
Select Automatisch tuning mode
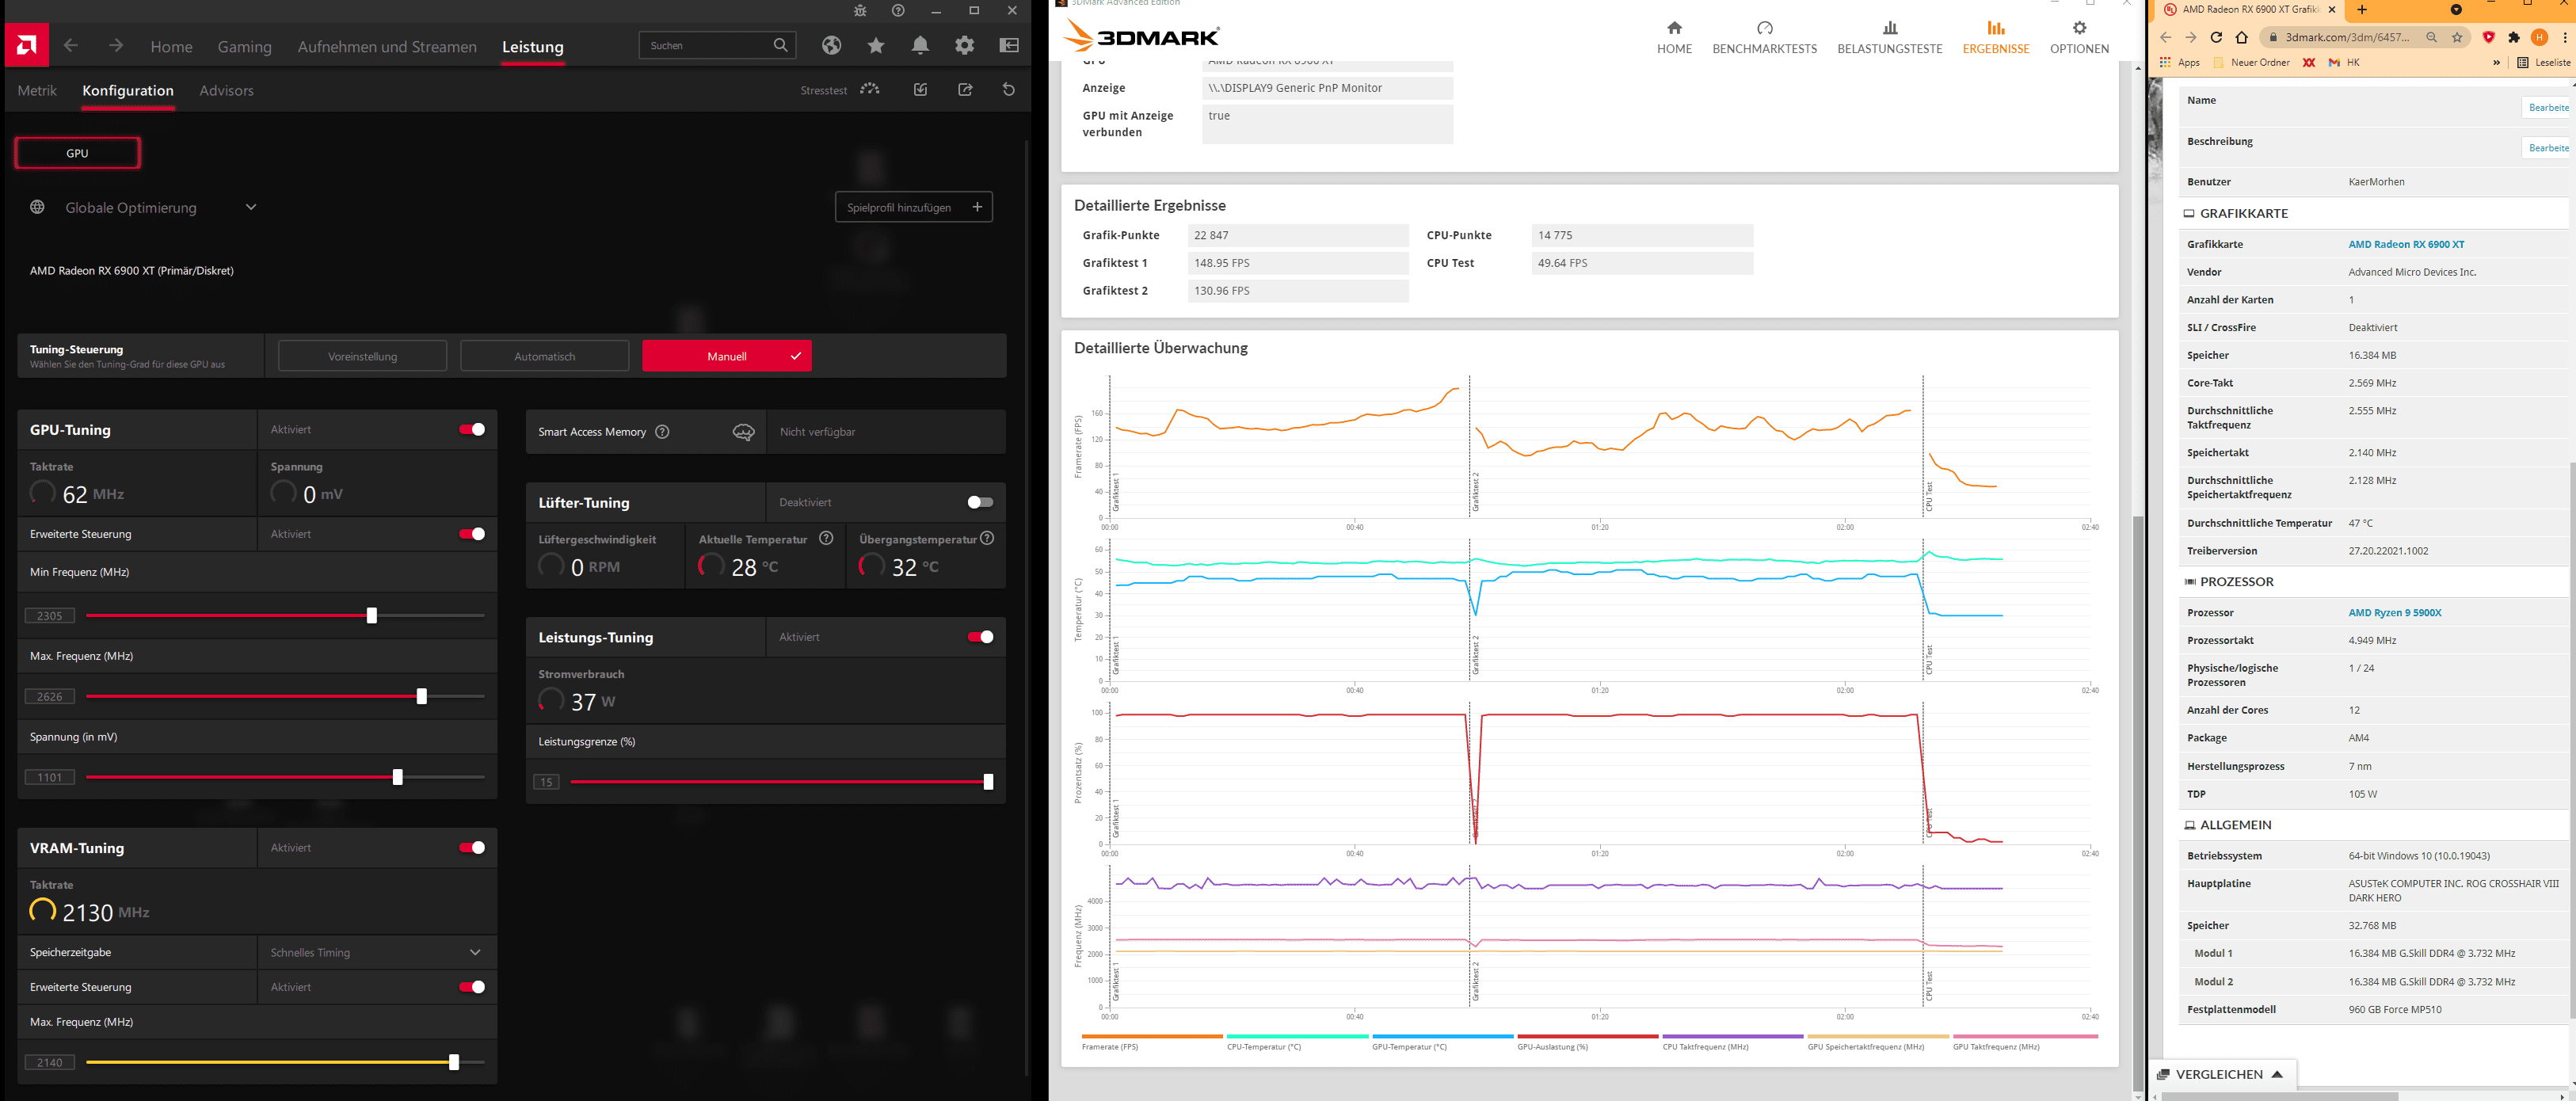[x=545, y=356]
